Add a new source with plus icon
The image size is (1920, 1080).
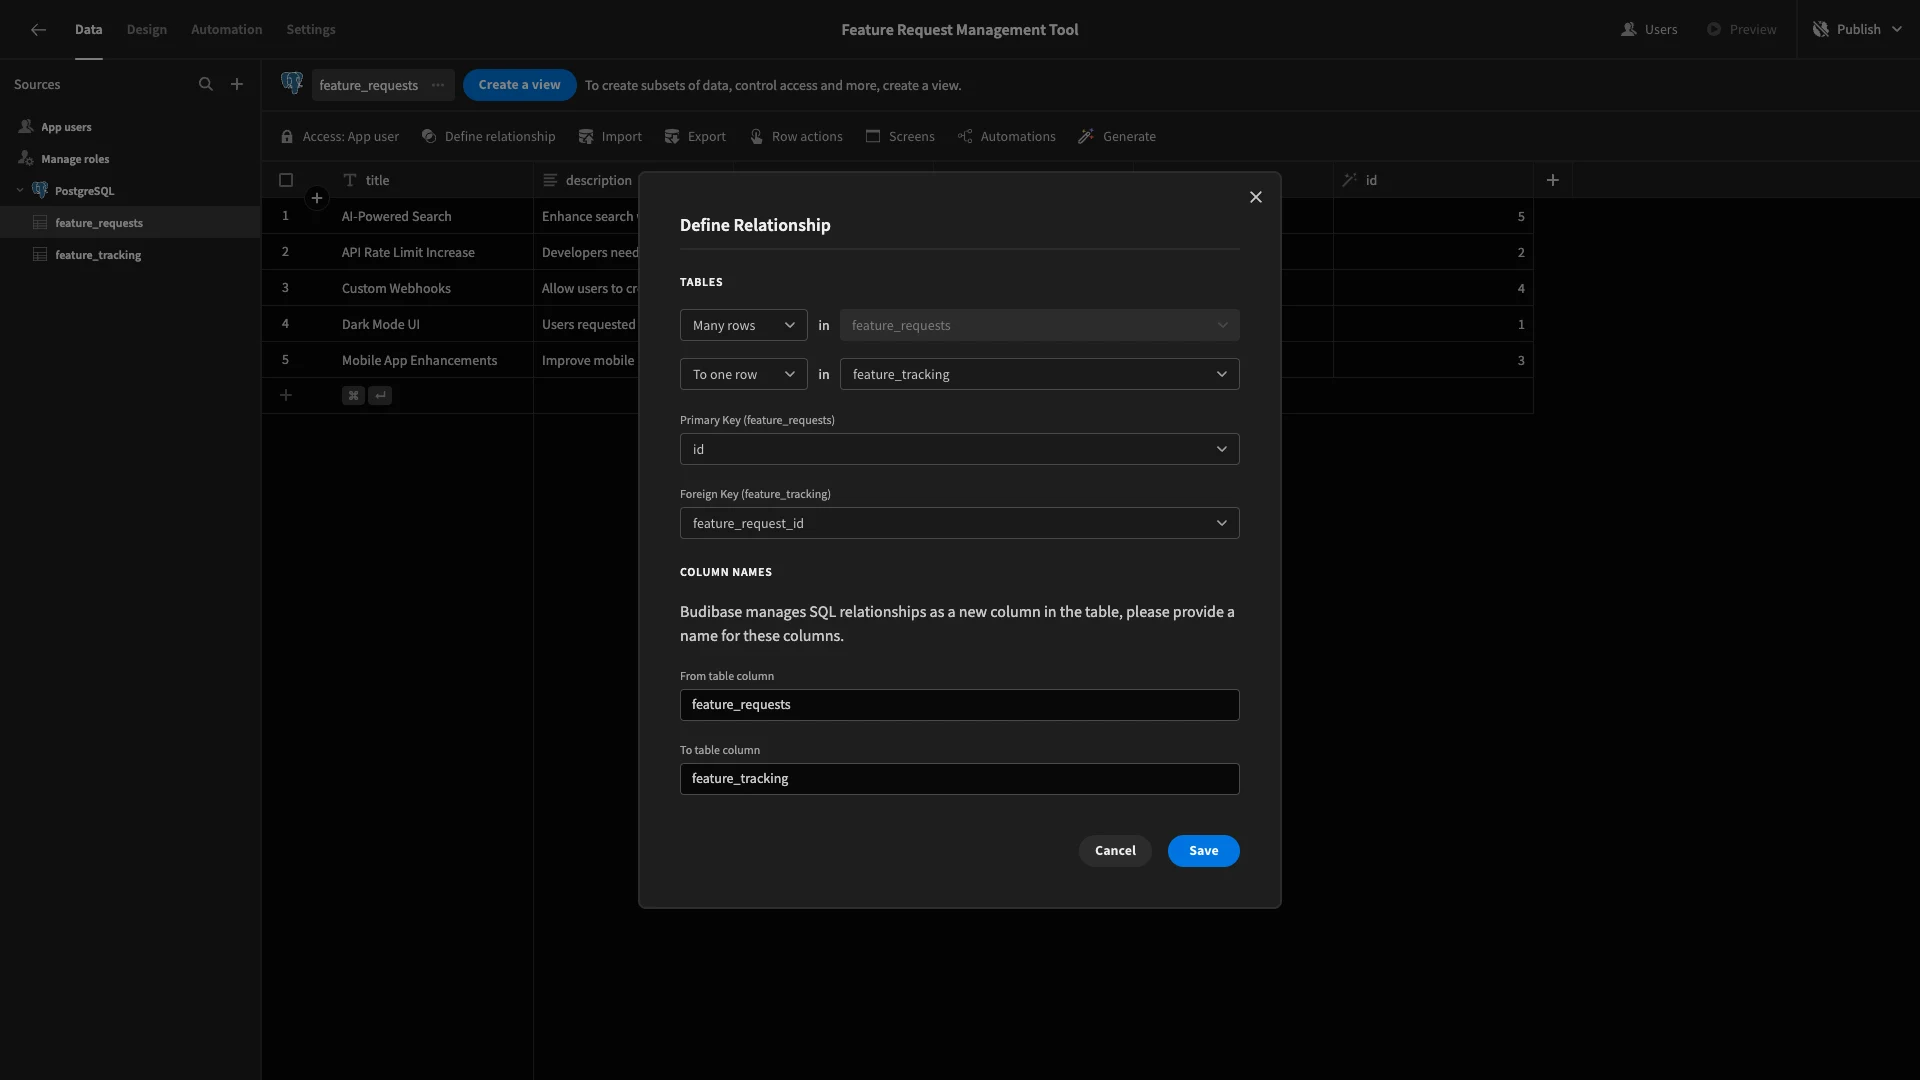click(237, 85)
